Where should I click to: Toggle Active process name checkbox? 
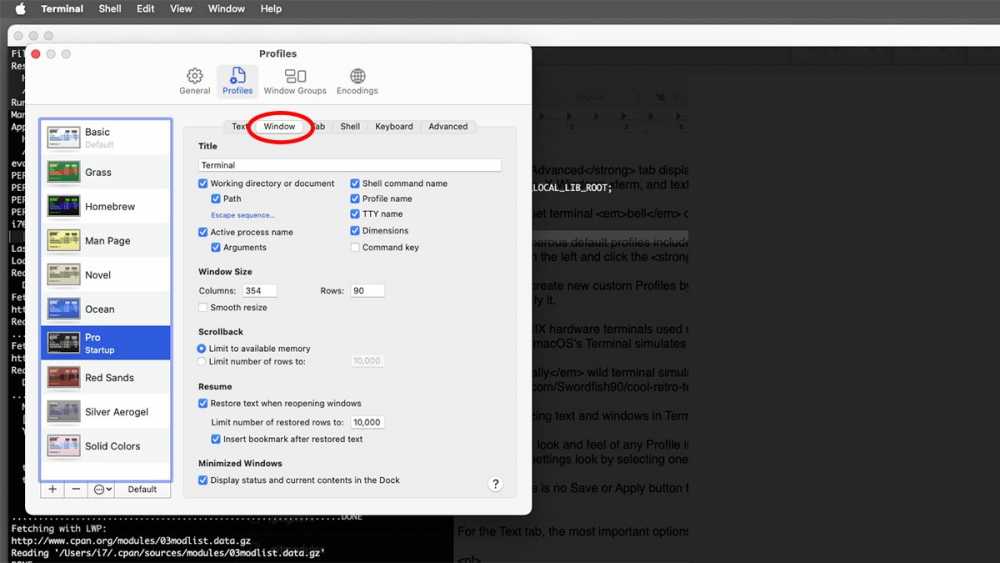coord(203,232)
